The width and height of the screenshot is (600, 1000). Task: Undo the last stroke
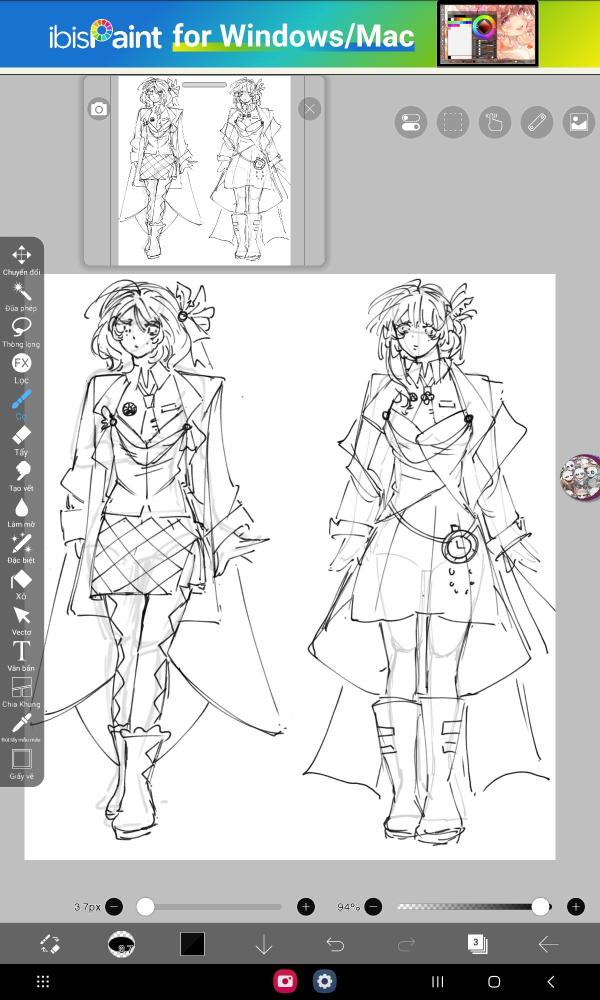(335, 944)
